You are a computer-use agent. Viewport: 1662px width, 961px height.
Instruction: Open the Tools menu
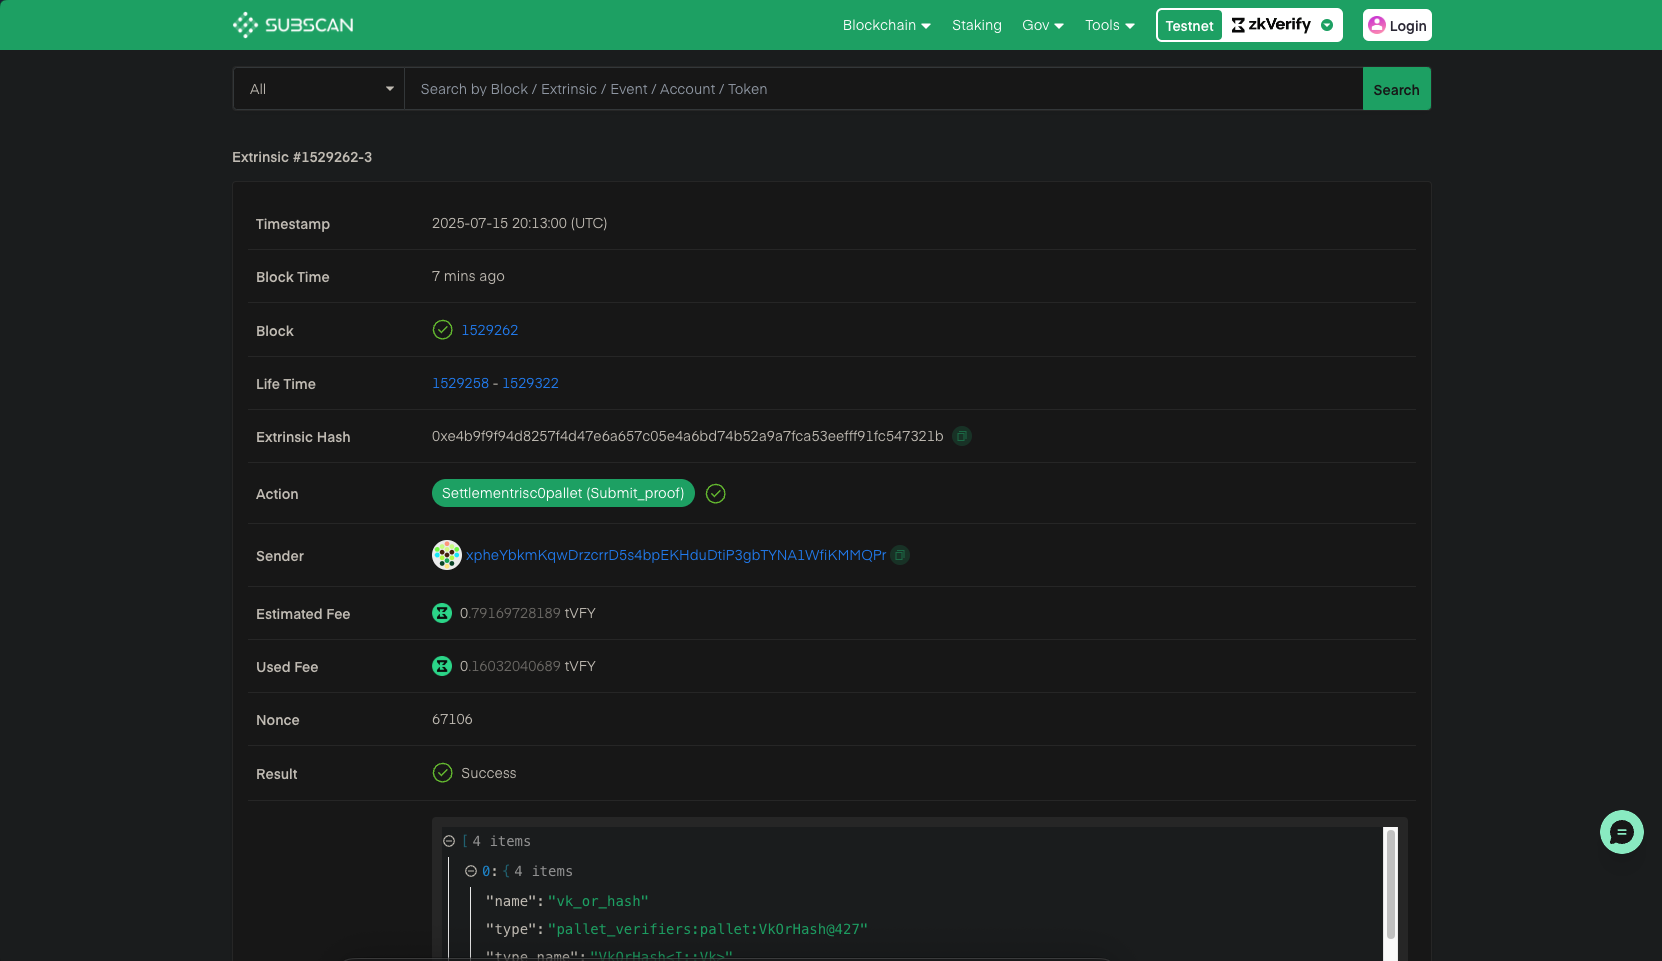coord(1109,25)
